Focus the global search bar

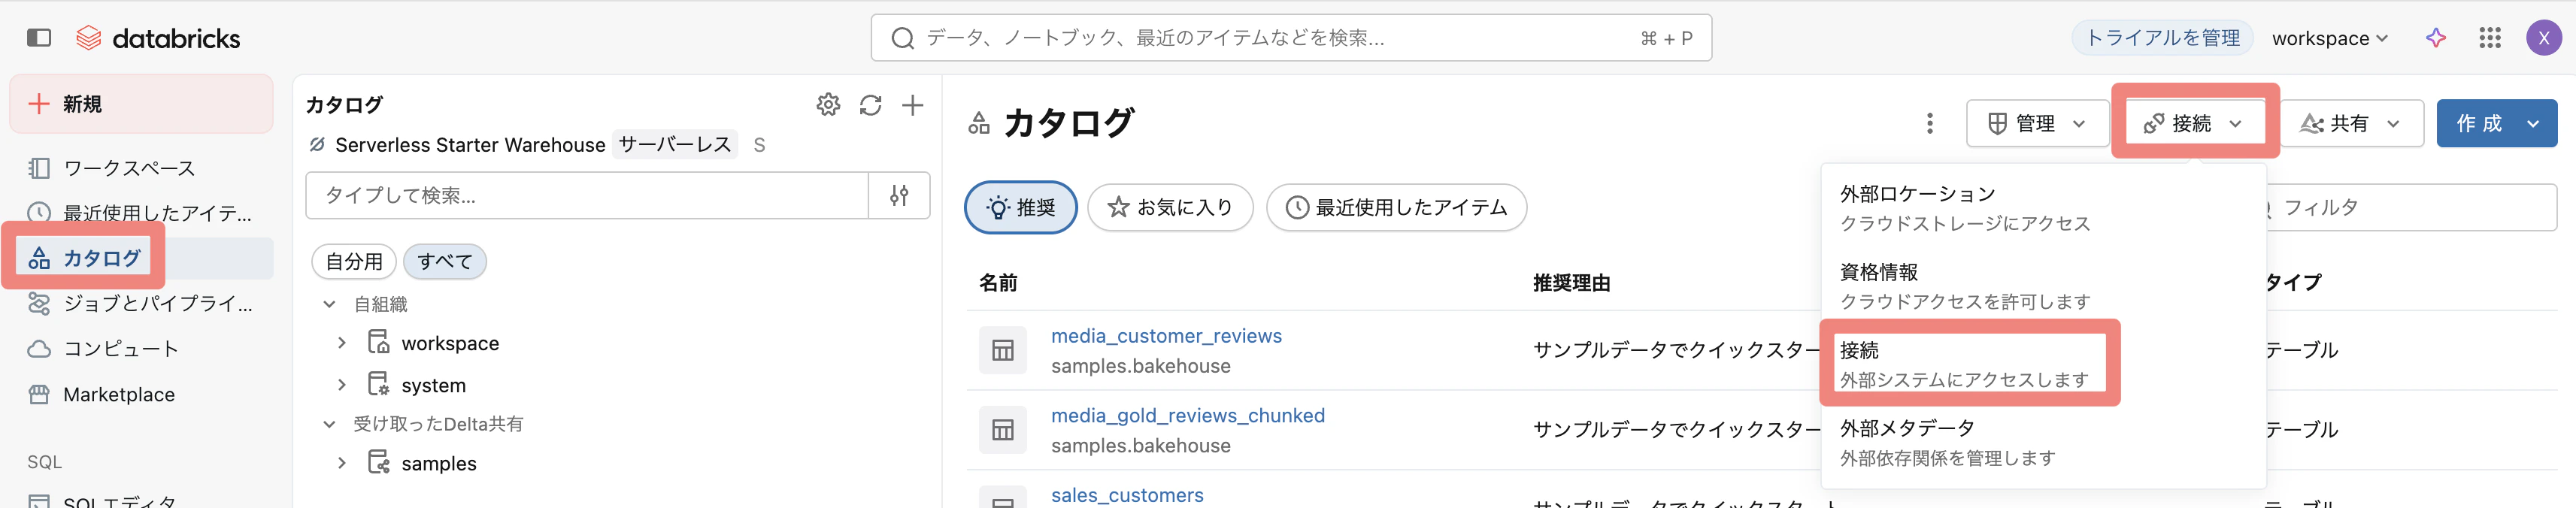click(1291, 38)
